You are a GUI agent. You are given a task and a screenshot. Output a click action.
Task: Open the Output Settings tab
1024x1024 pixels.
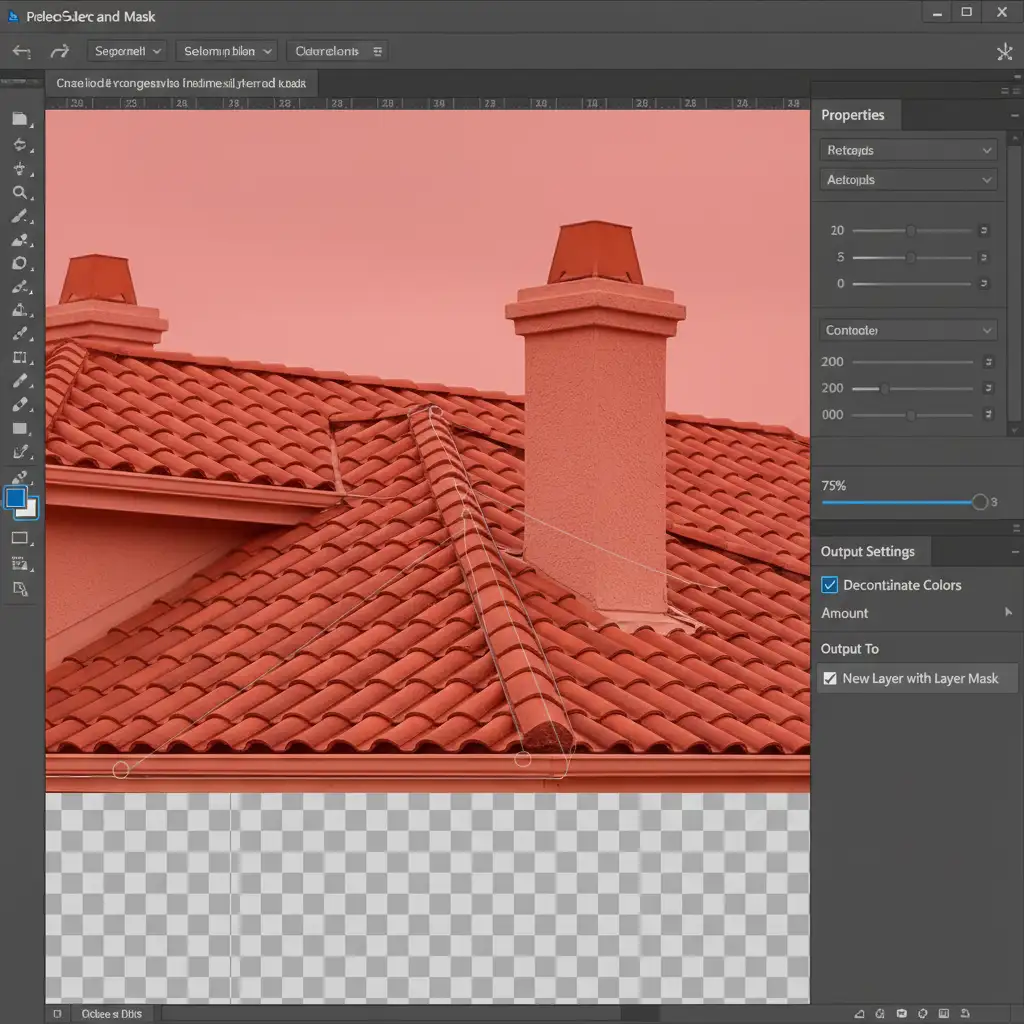867,551
